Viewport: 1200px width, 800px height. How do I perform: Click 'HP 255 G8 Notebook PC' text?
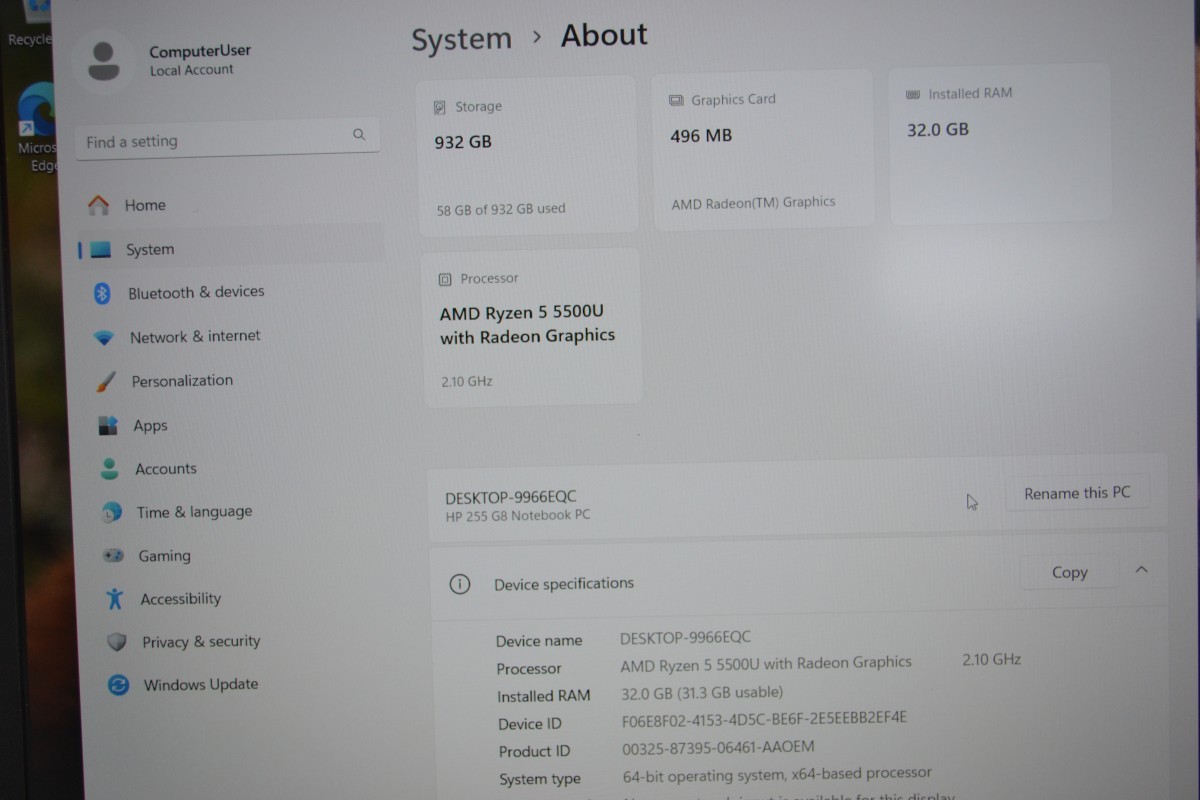pyautogui.click(x=517, y=515)
